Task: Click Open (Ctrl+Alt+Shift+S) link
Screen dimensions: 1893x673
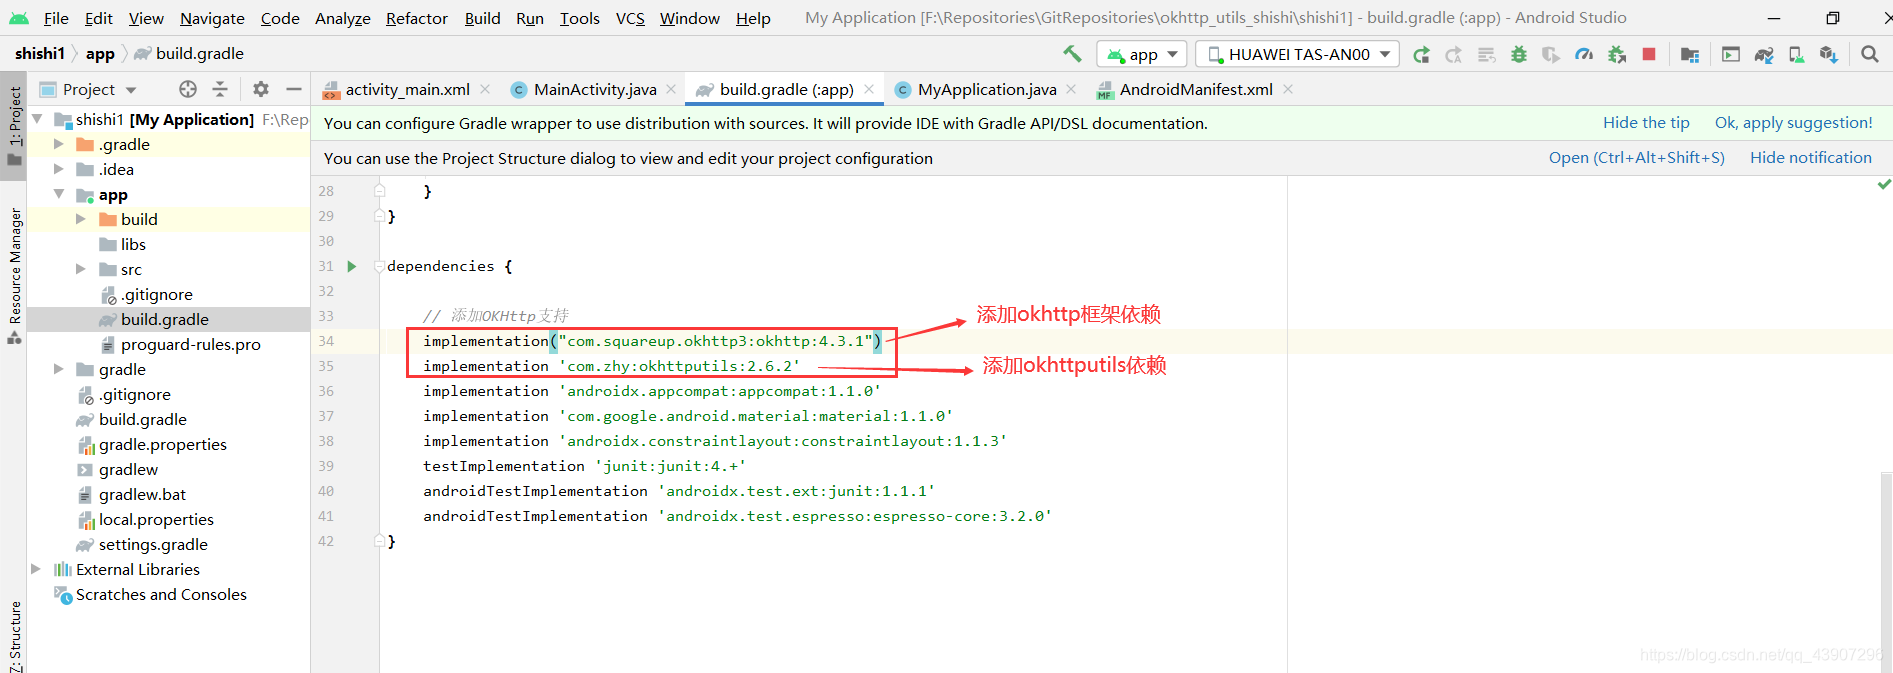Action: [1636, 158]
